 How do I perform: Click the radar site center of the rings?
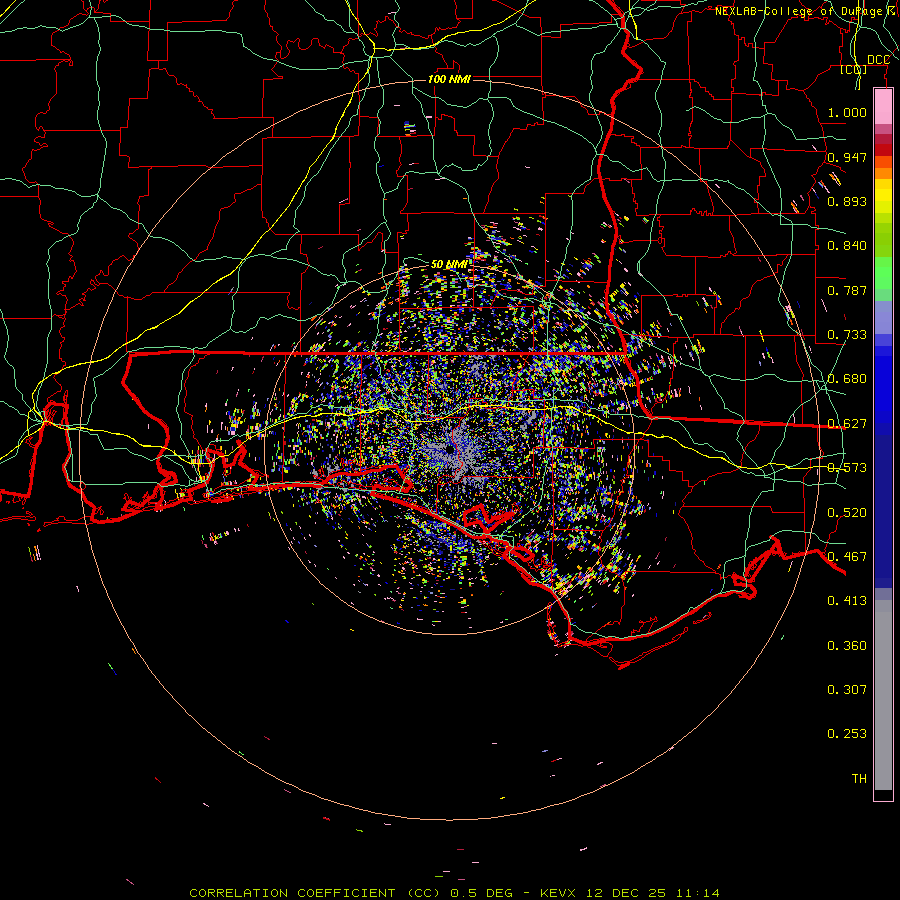(449, 450)
